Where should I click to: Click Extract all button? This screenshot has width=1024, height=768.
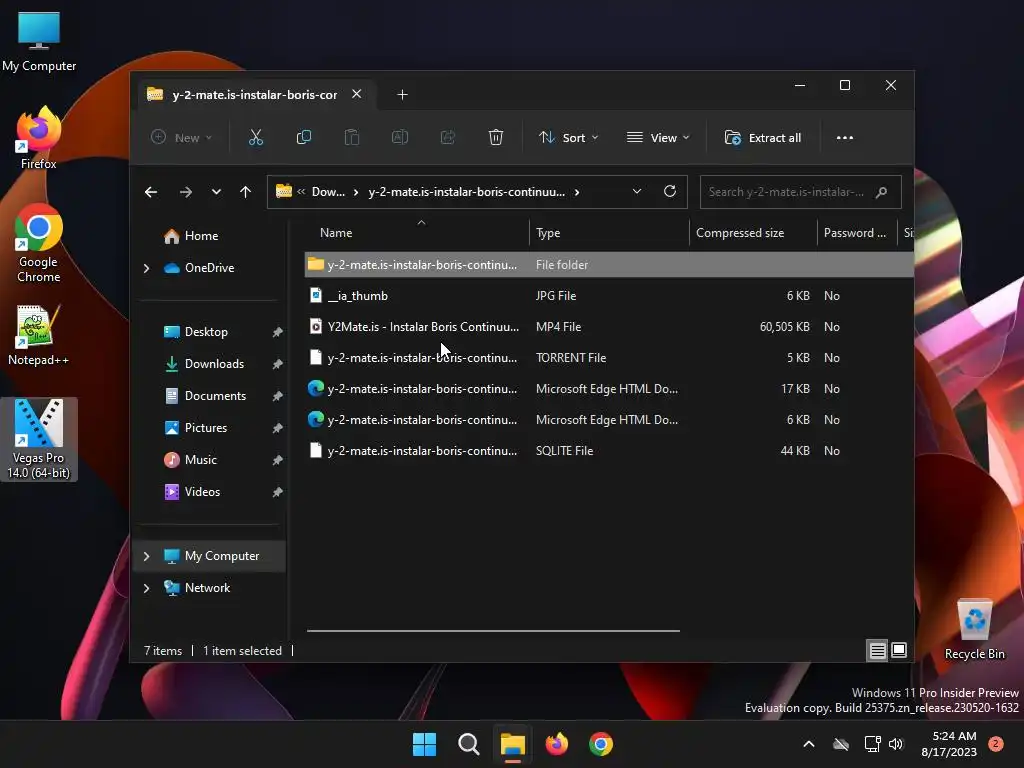(x=763, y=138)
